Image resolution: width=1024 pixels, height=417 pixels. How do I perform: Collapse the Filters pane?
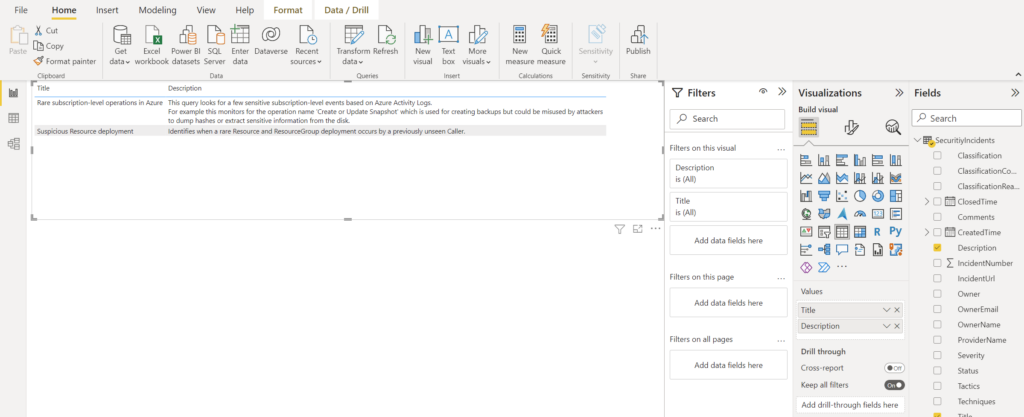tap(782, 92)
